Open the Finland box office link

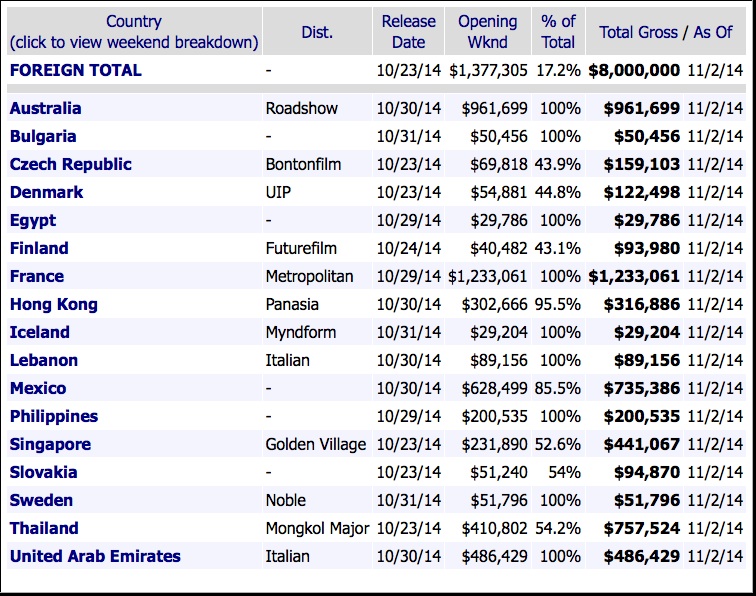[x=39, y=248]
